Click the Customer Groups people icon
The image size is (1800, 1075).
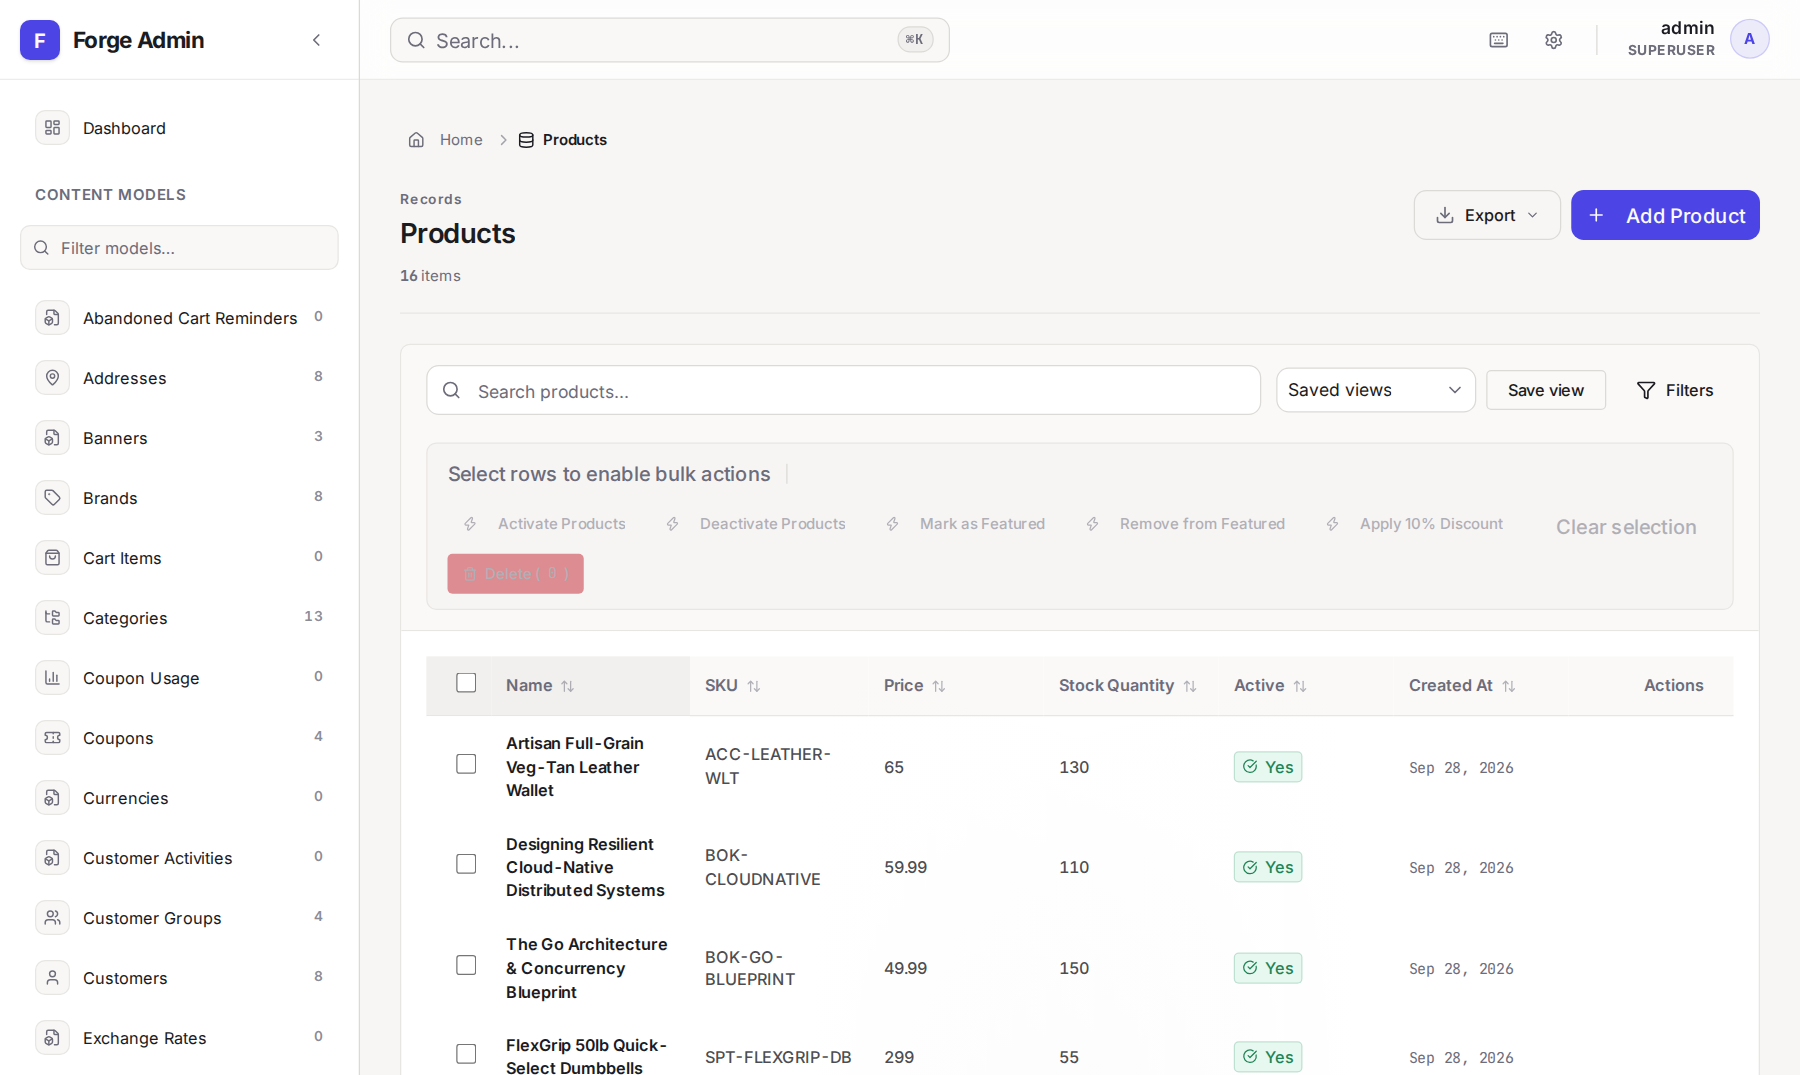click(x=53, y=918)
